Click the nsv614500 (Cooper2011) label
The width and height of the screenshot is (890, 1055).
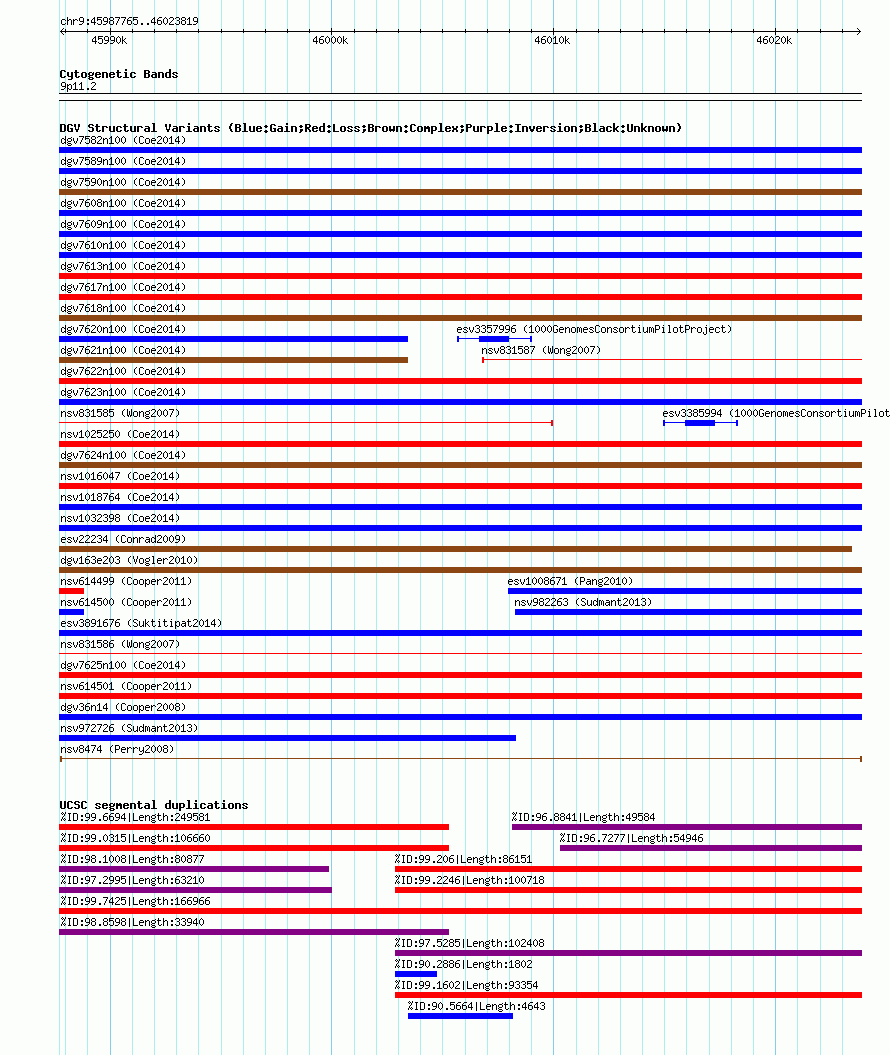(126, 602)
